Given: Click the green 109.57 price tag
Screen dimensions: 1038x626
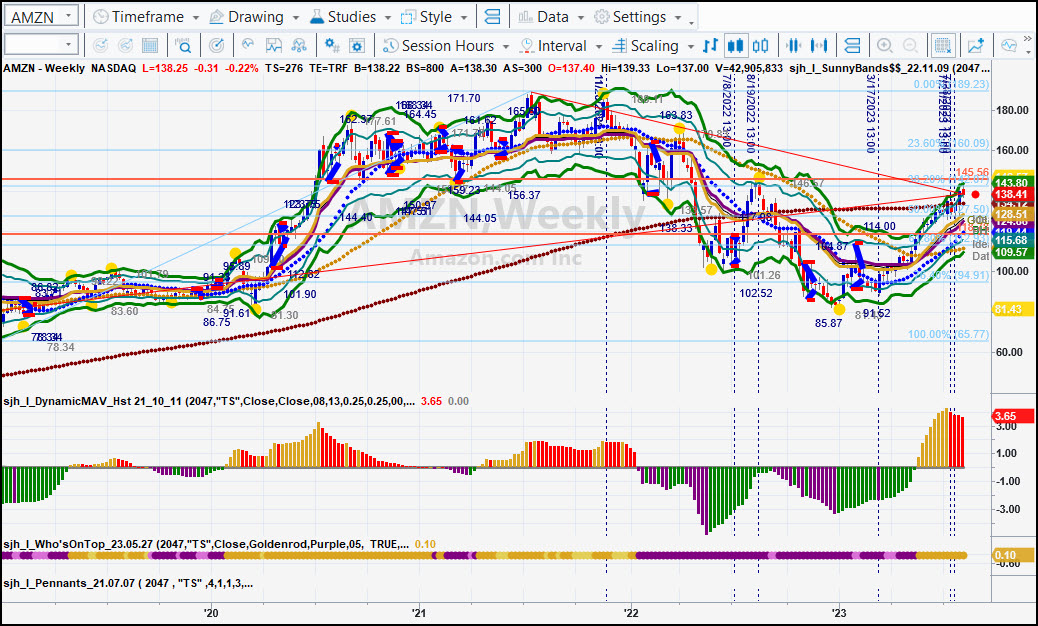Looking at the screenshot, I should (1012, 252).
